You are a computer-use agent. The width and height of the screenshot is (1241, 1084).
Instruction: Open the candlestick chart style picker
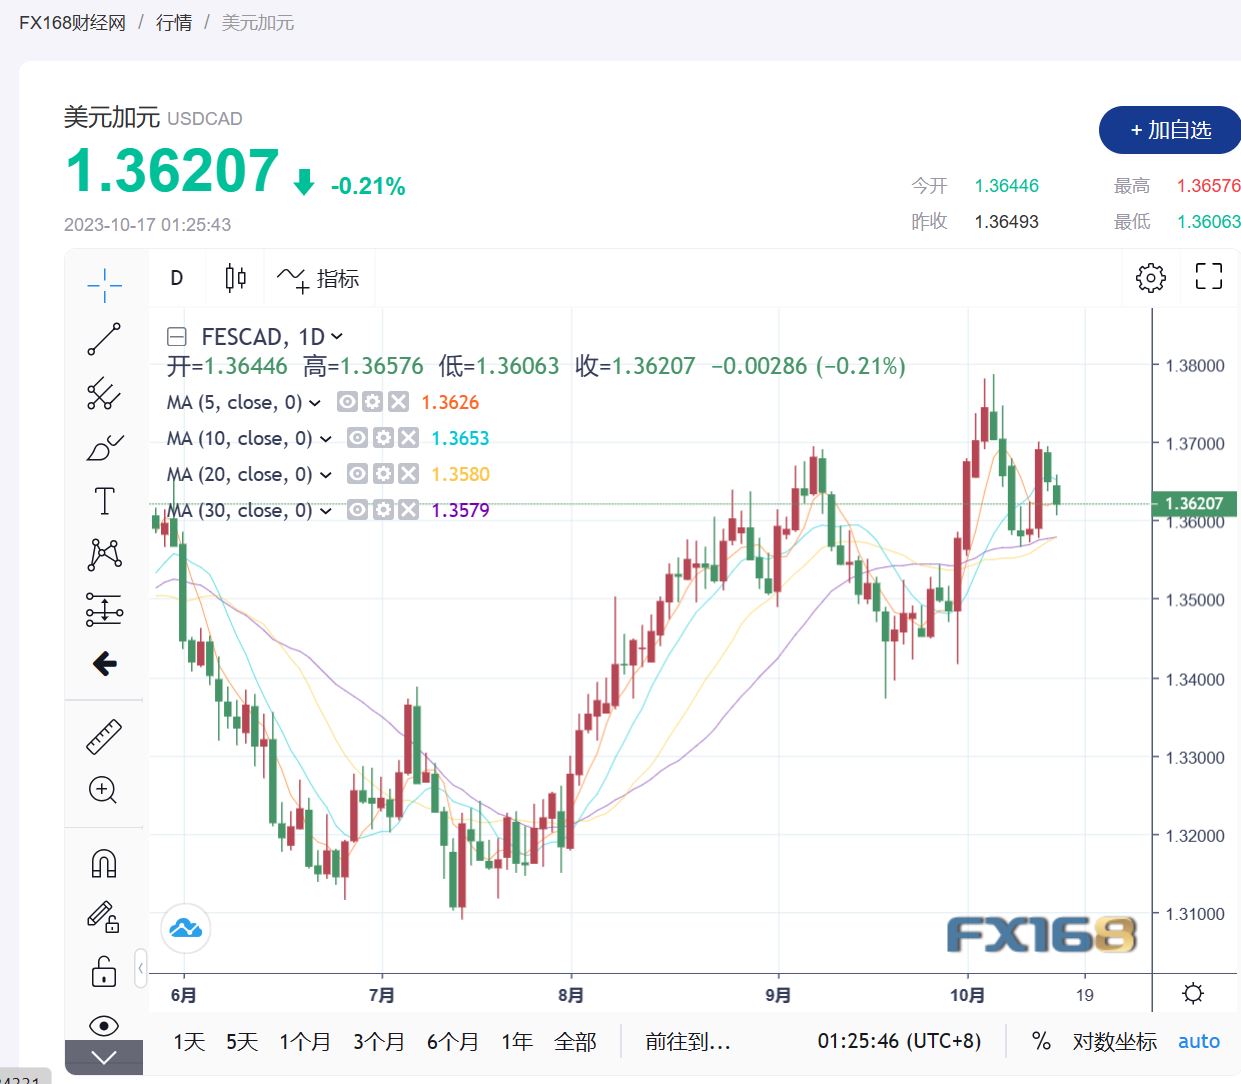click(236, 278)
